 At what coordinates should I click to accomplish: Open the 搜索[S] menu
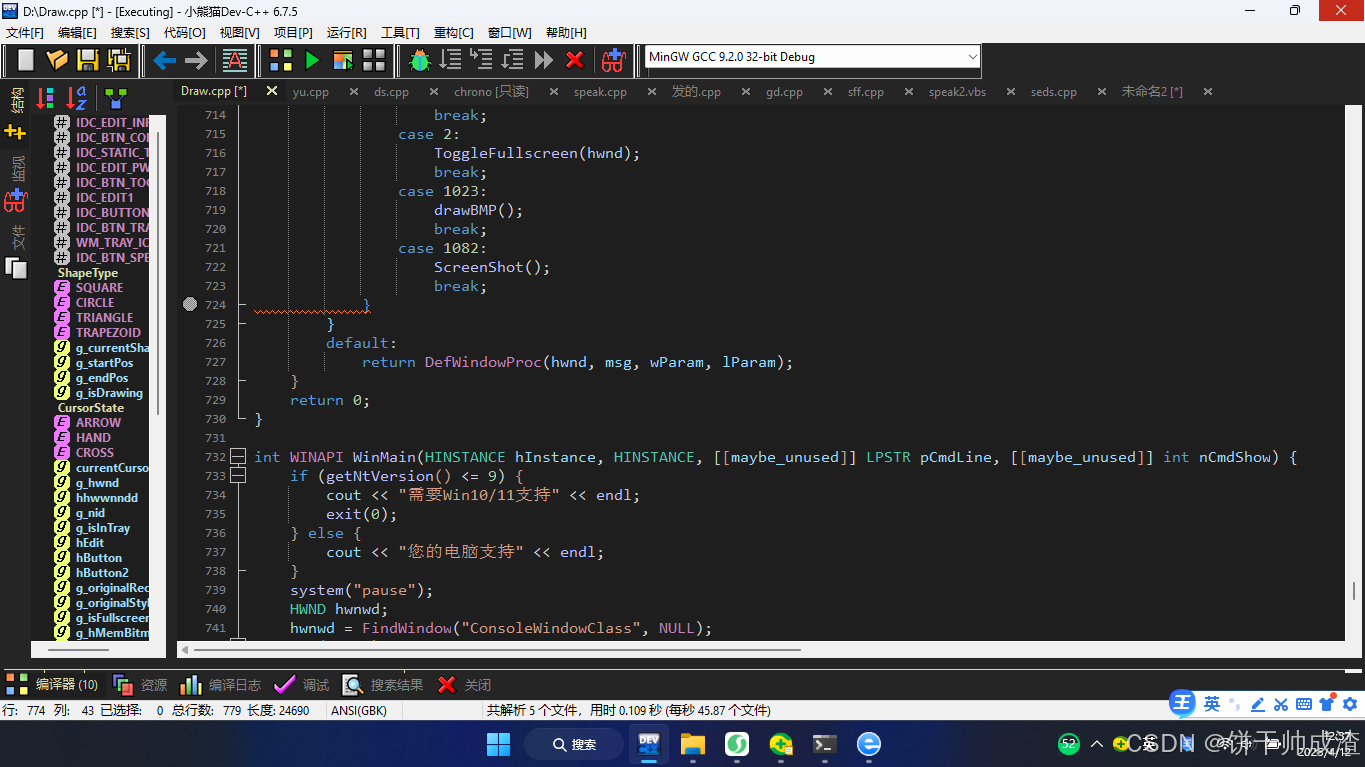(x=130, y=33)
